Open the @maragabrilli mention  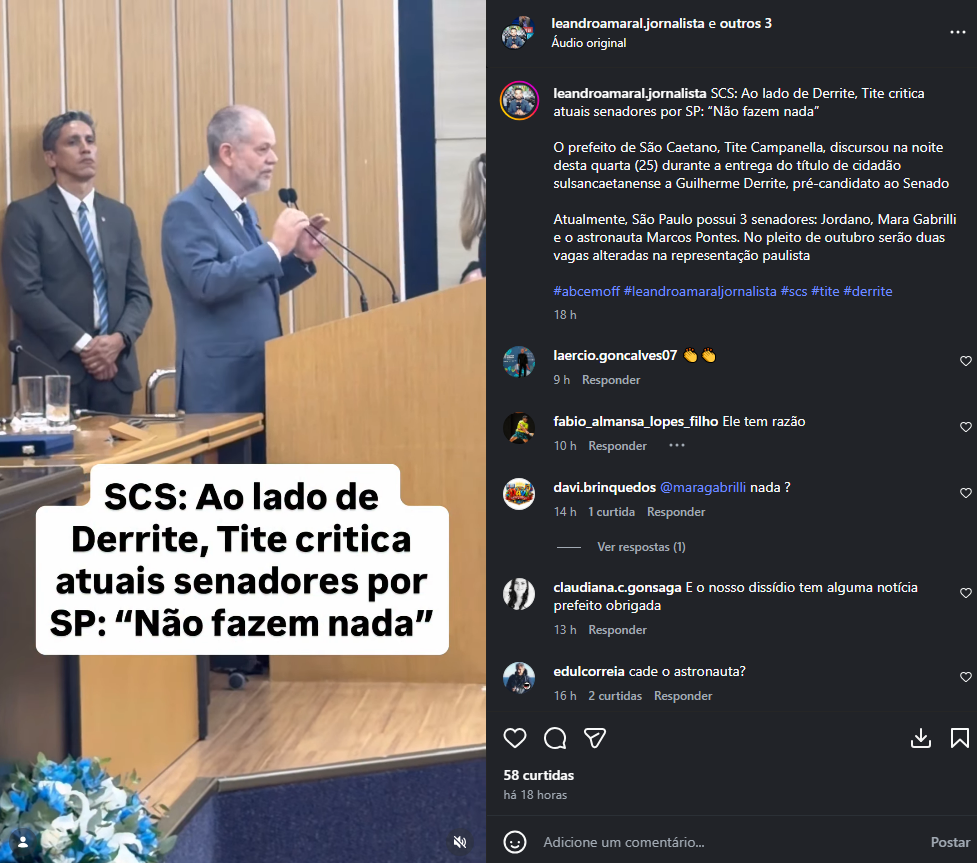pyautogui.click(x=702, y=487)
